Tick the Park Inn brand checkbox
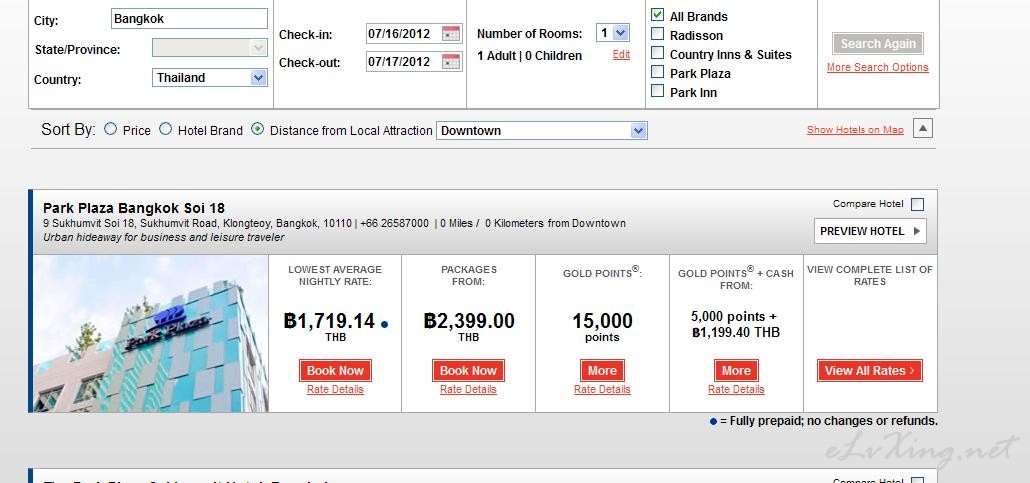Screen dimensions: 1030x483 pos(658,91)
